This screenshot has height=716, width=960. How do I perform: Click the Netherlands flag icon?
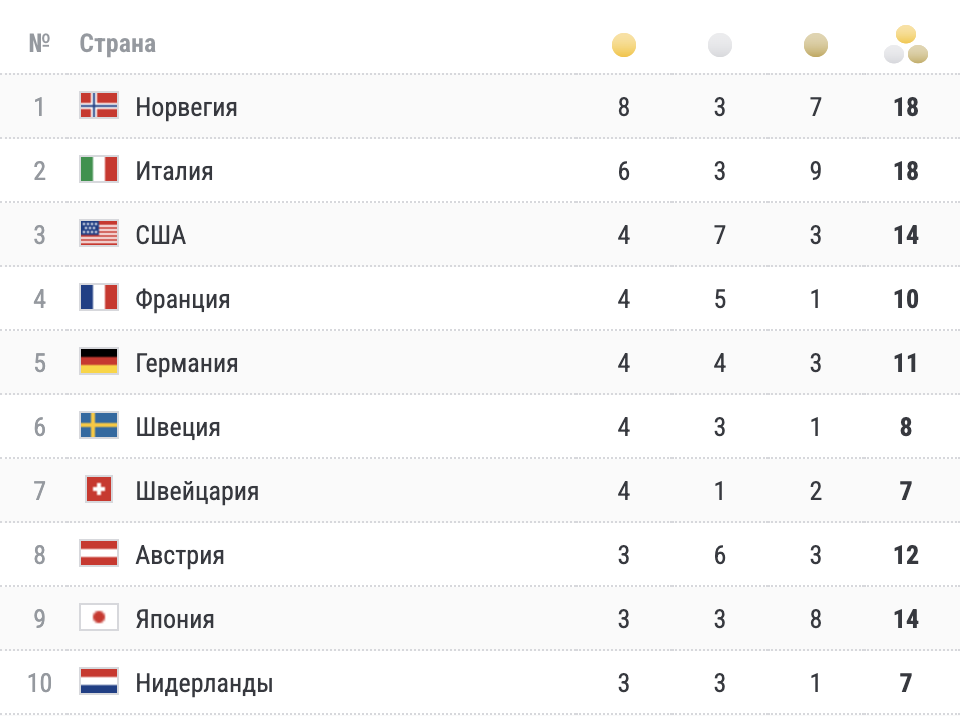[x=99, y=682]
